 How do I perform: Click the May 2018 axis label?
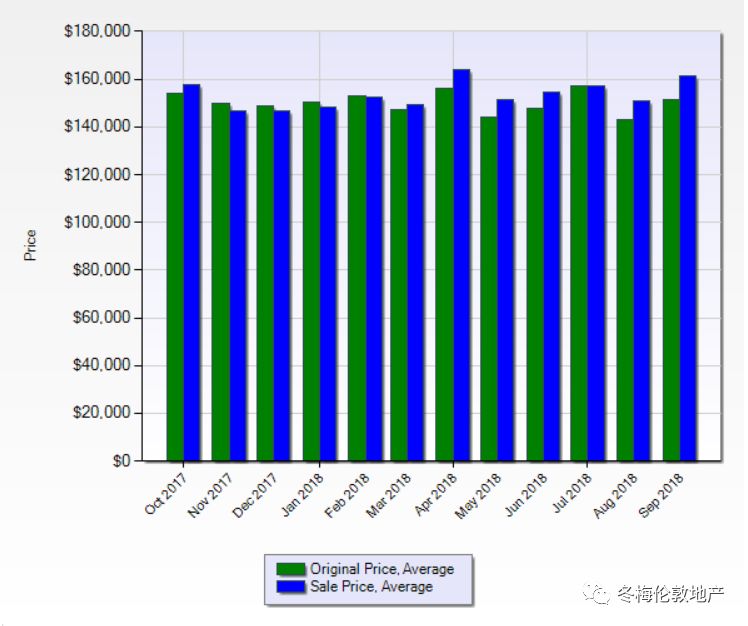pos(478,496)
